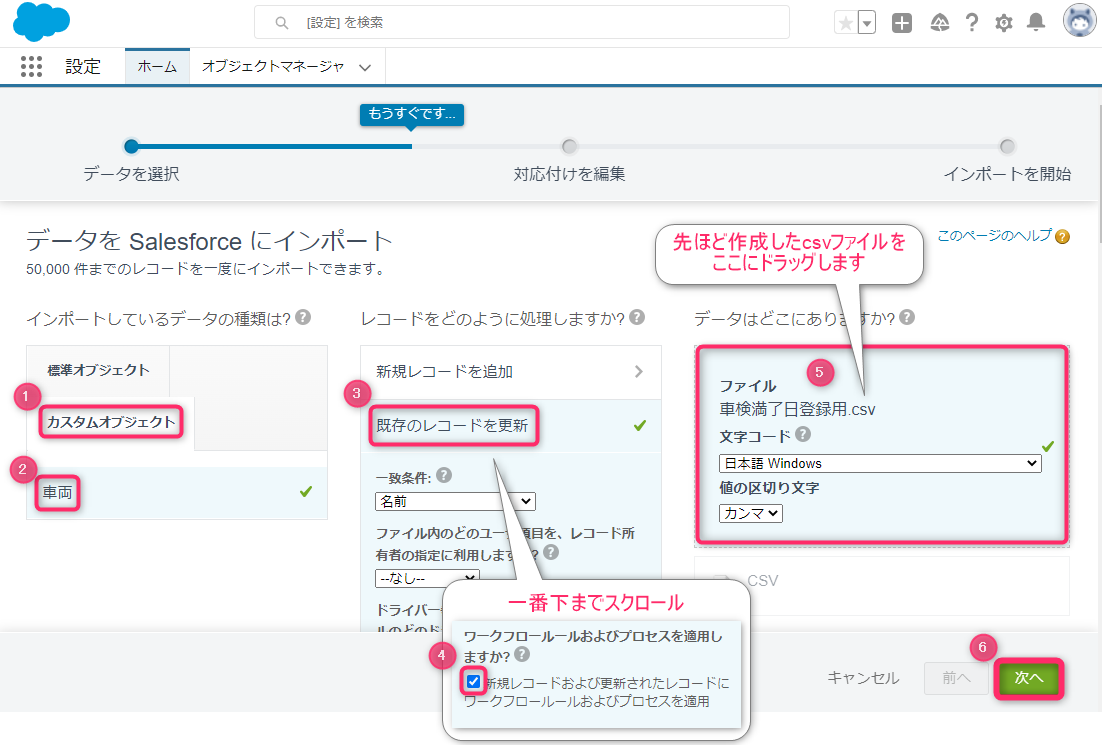This screenshot has height=745, width=1102.
Task: Focus the [設定] を検索 search field
Action: (x=521, y=22)
